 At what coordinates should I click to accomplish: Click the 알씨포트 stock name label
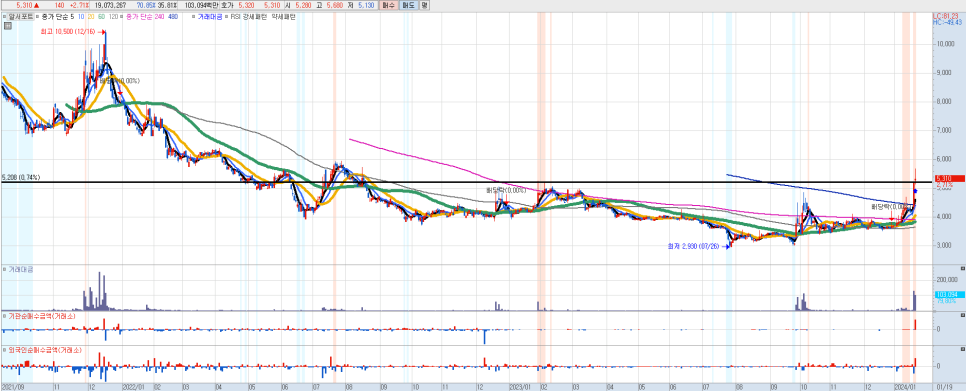coord(20,17)
